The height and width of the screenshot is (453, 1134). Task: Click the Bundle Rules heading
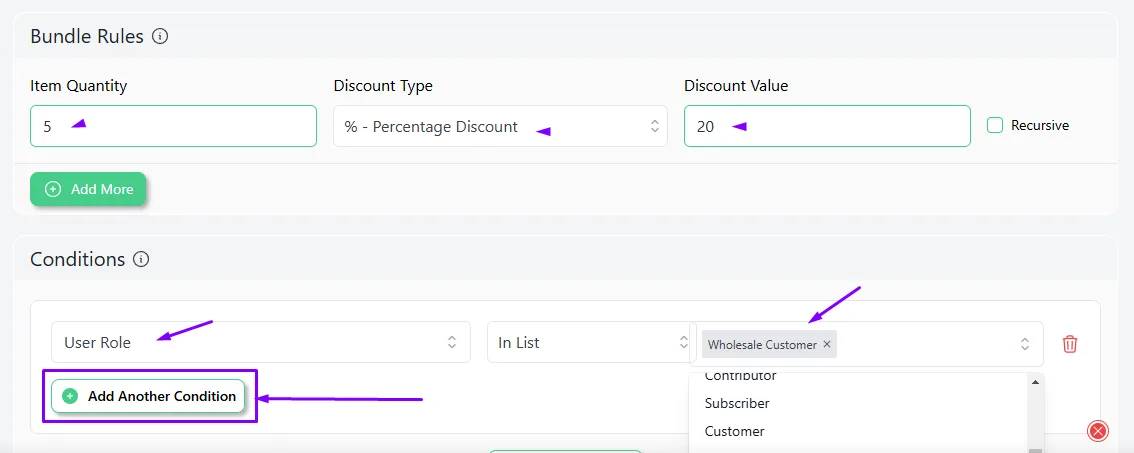coord(87,36)
